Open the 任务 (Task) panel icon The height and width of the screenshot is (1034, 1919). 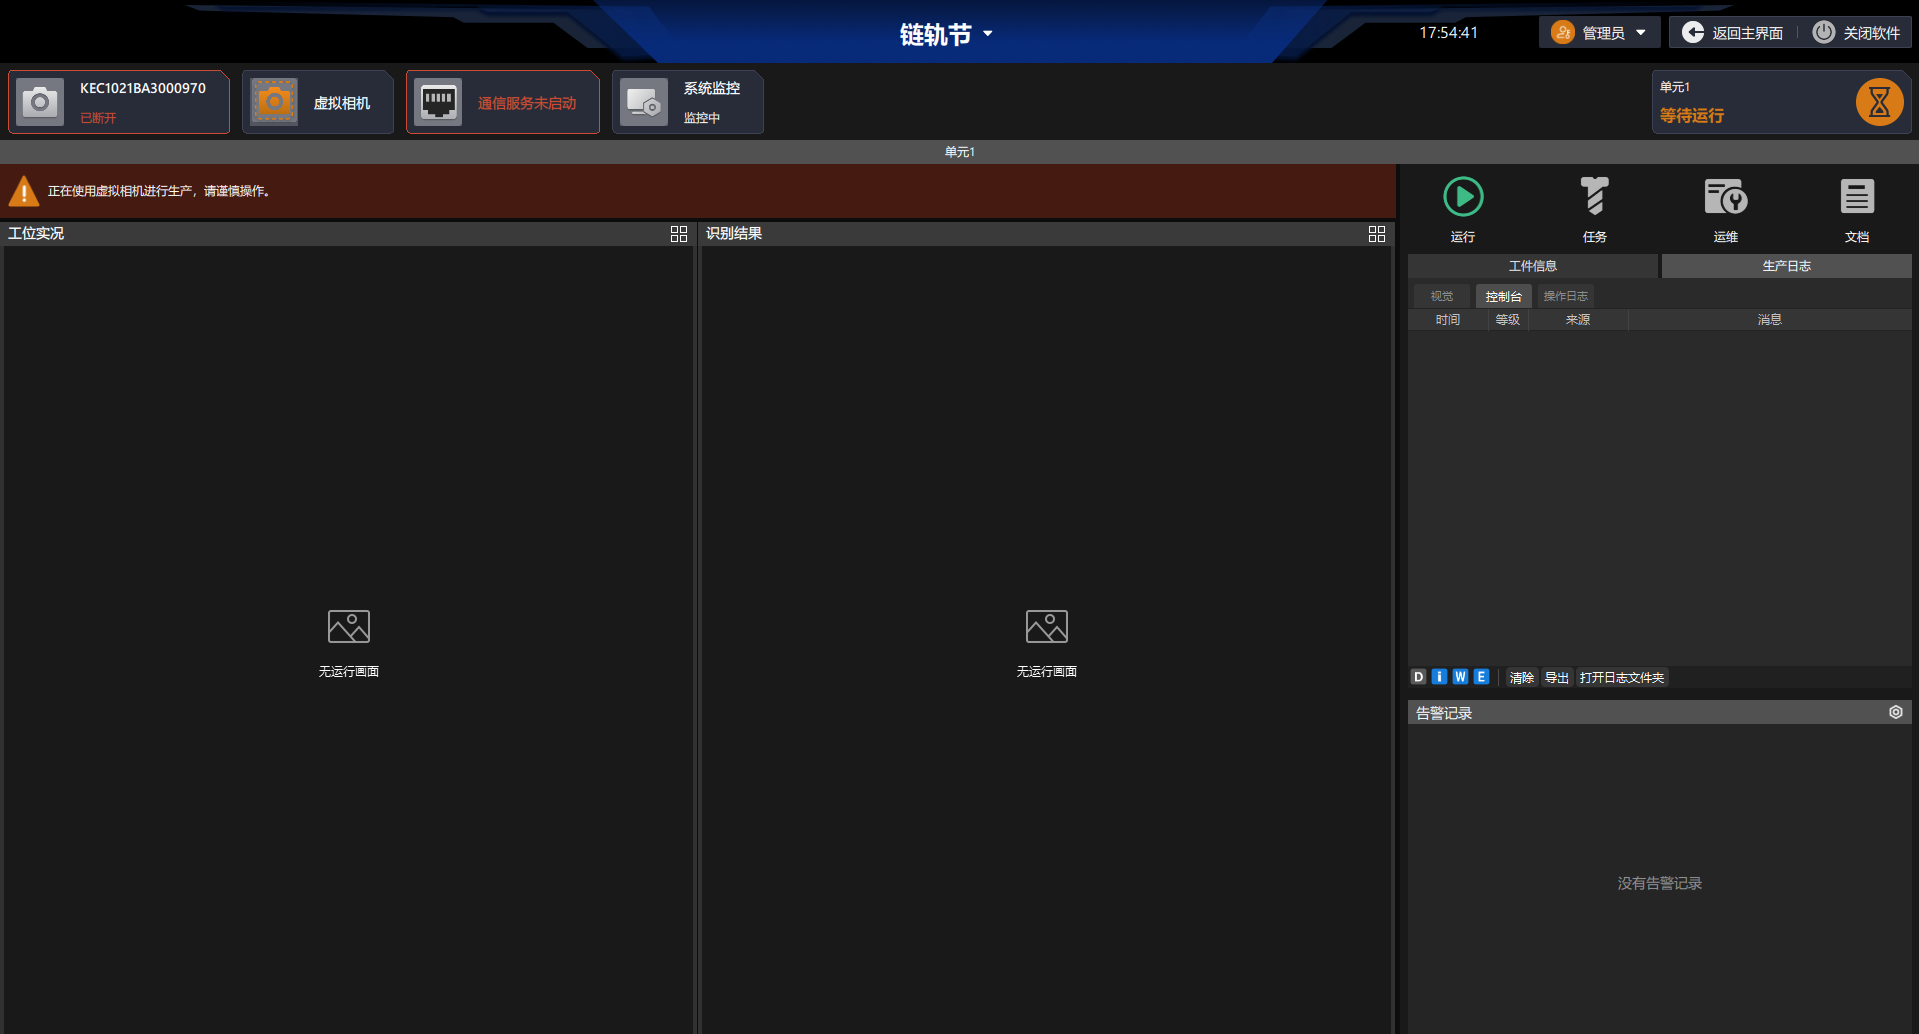tap(1594, 197)
